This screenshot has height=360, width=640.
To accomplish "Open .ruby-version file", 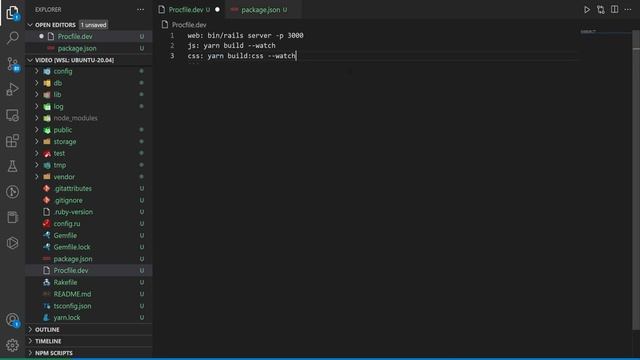I will (x=73, y=212).
